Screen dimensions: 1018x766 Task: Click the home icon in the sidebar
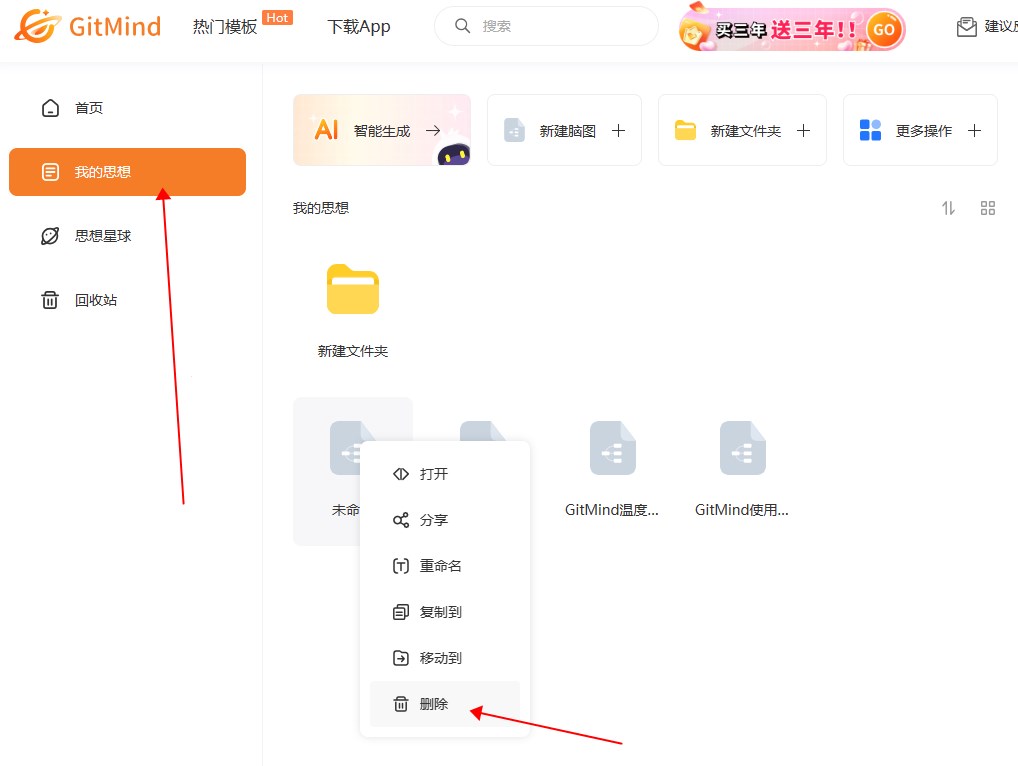coord(50,108)
